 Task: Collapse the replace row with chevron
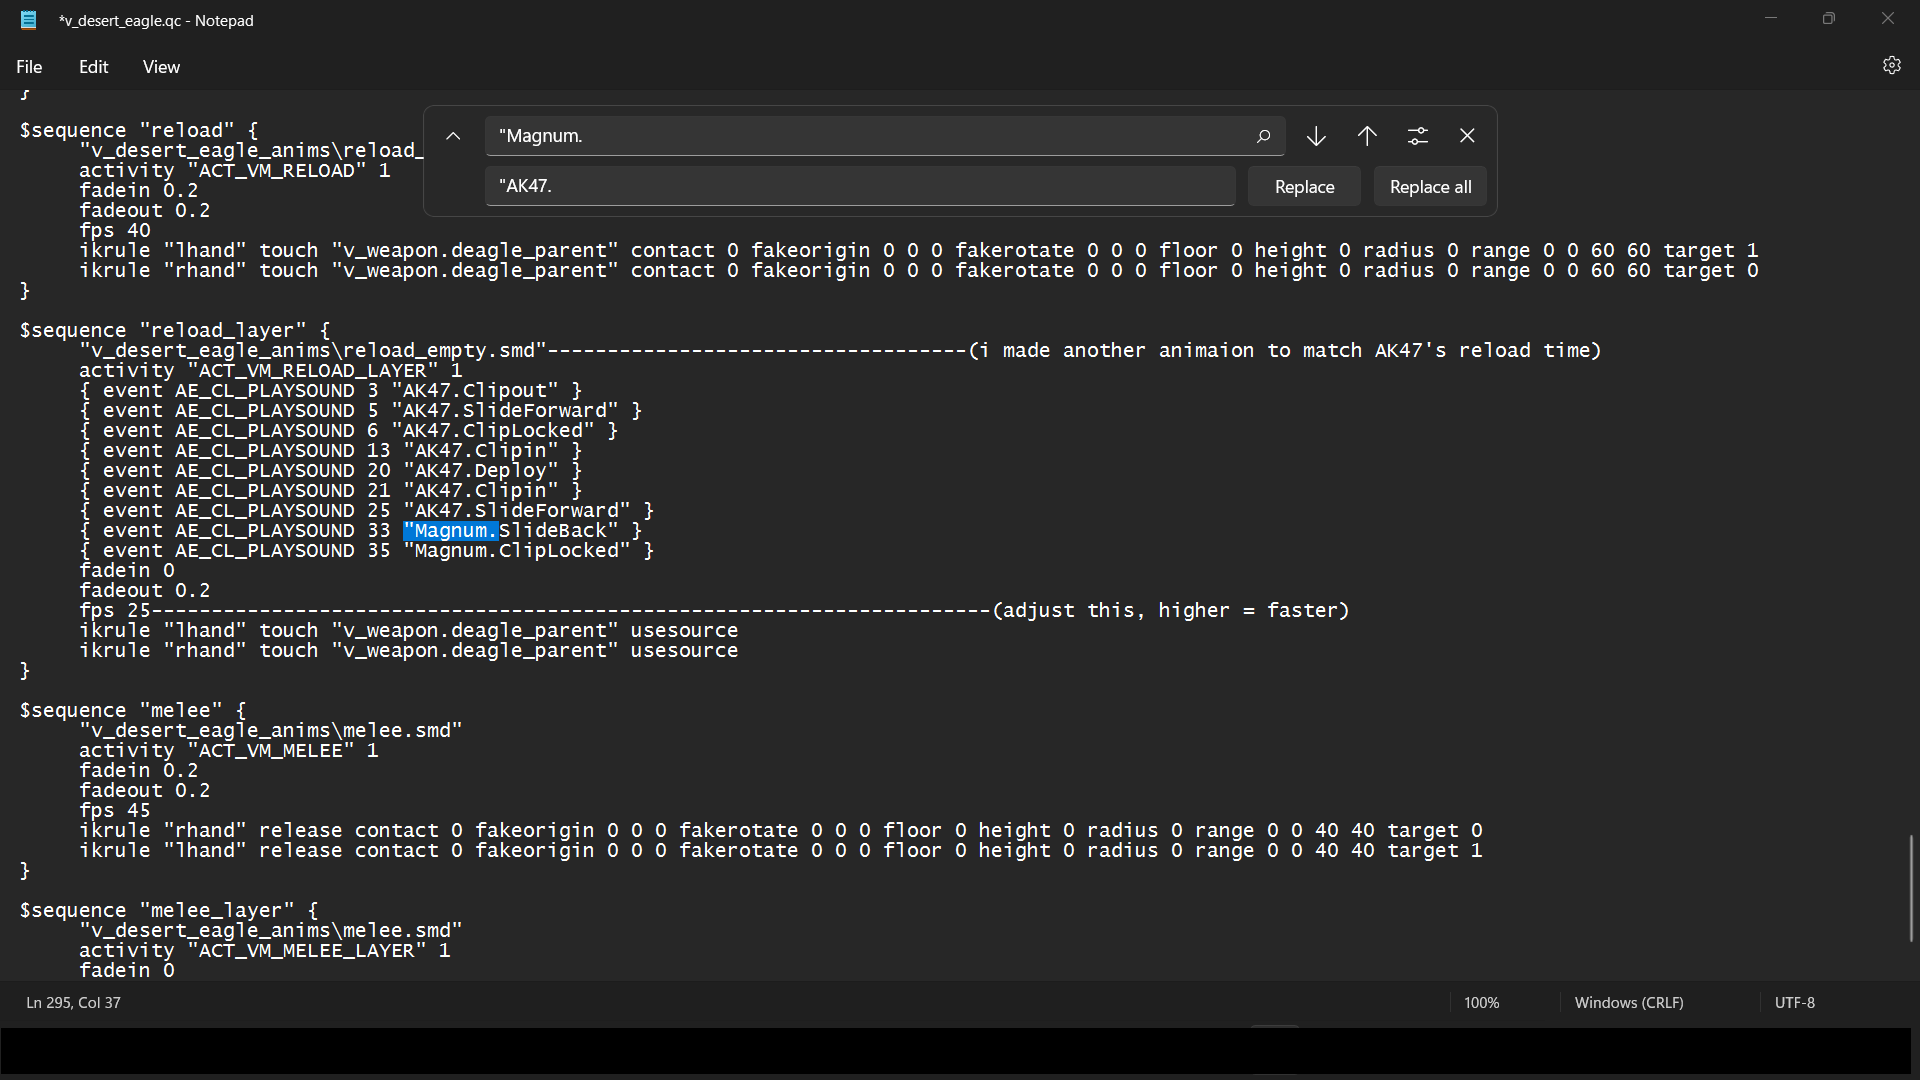[453, 136]
